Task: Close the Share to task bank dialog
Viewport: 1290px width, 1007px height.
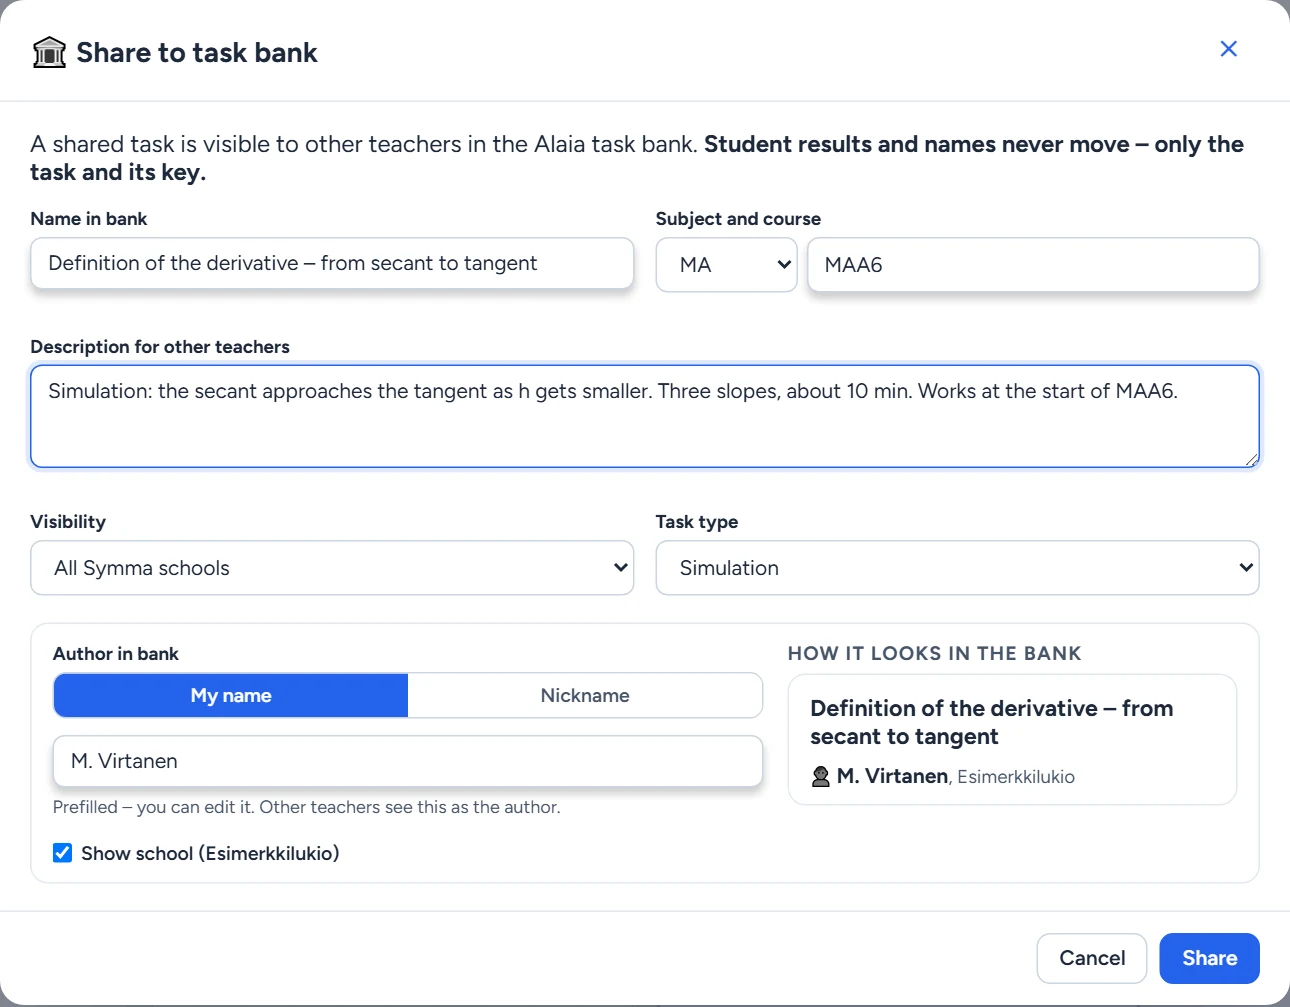Action: (1229, 49)
